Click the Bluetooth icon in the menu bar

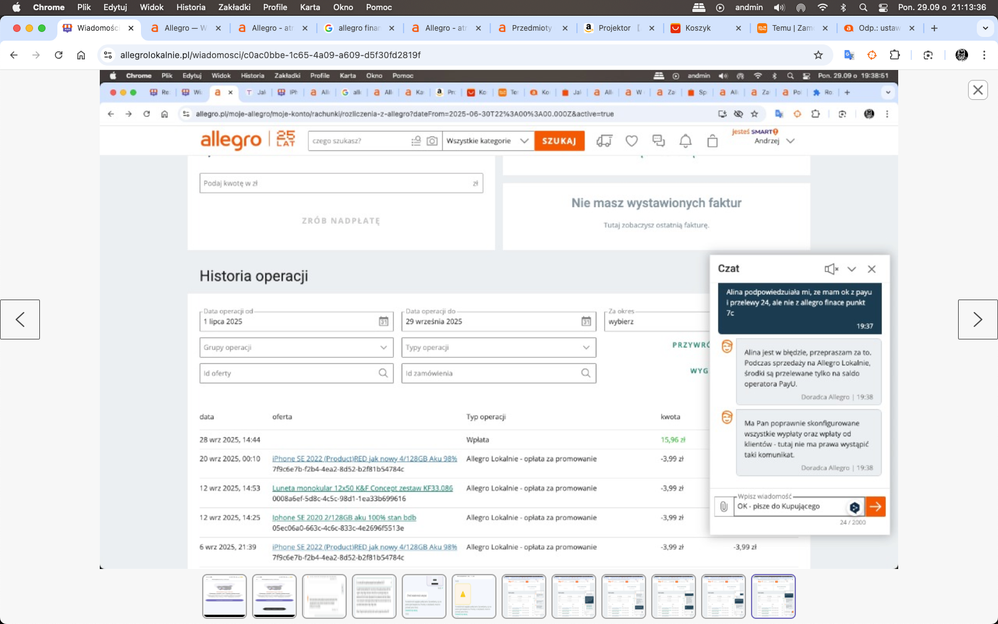pyautogui.click(x=844, y=8)
